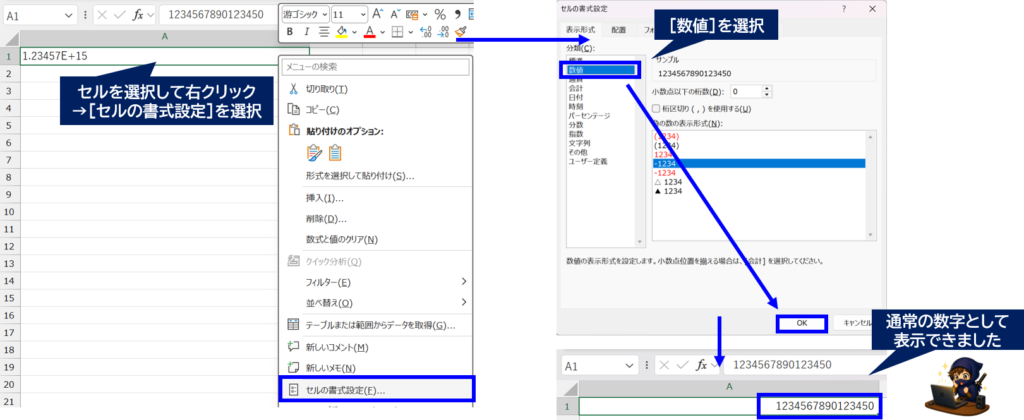The image size is (1024, 420).
Task: Expand the font color dropdown arrow
Action: [x=382, y=31]
